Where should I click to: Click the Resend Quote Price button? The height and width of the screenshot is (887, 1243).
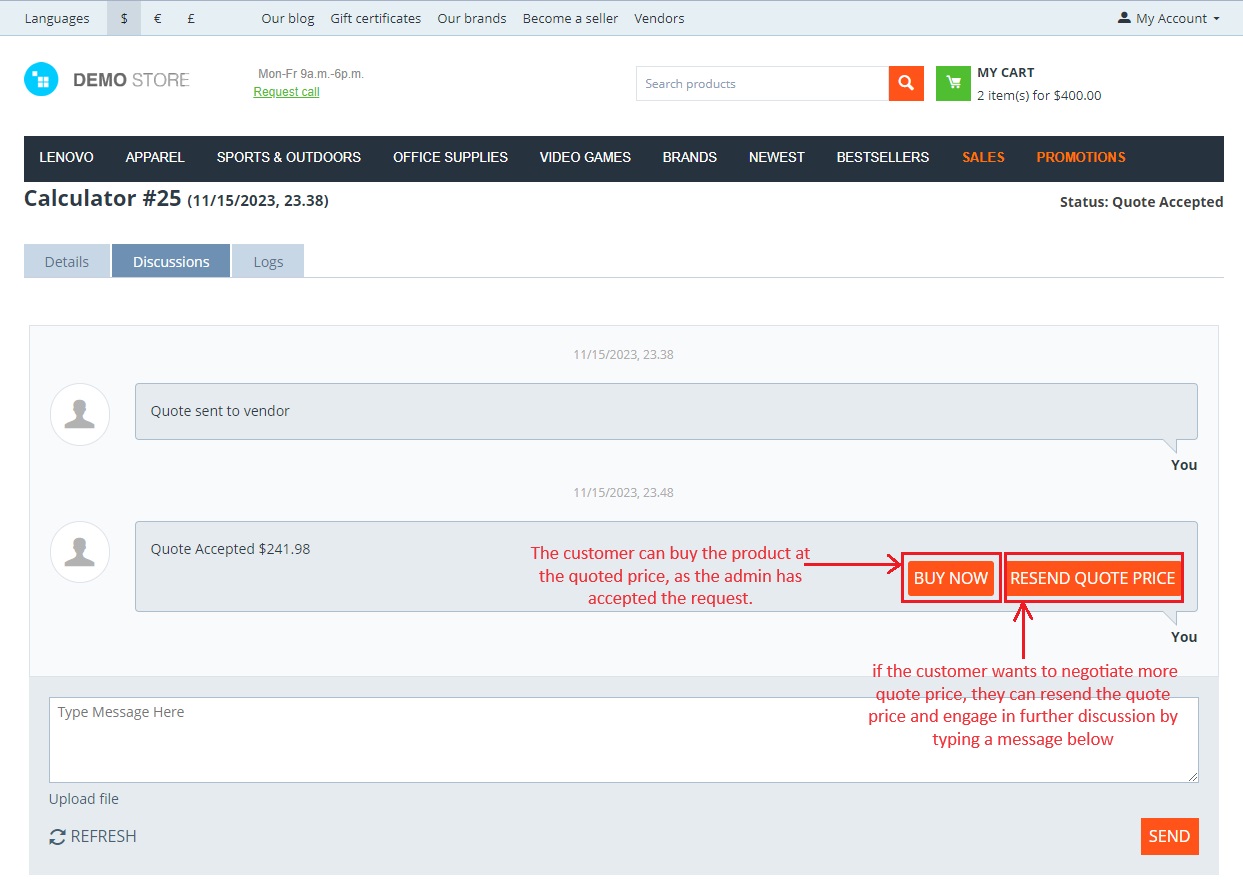point(1093,578)
